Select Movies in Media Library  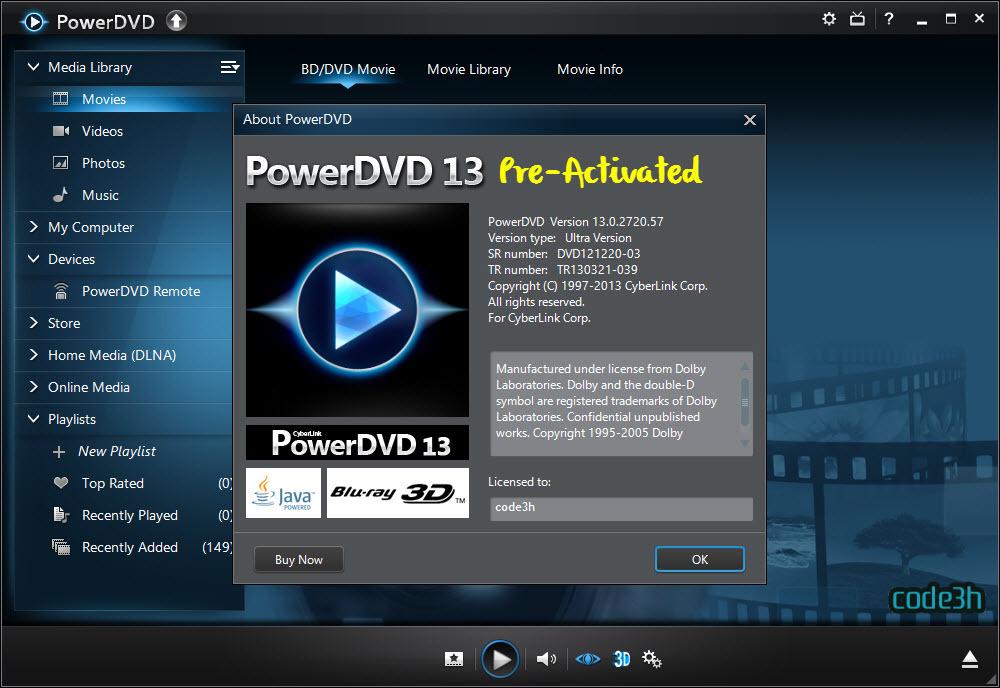(104, 99)
